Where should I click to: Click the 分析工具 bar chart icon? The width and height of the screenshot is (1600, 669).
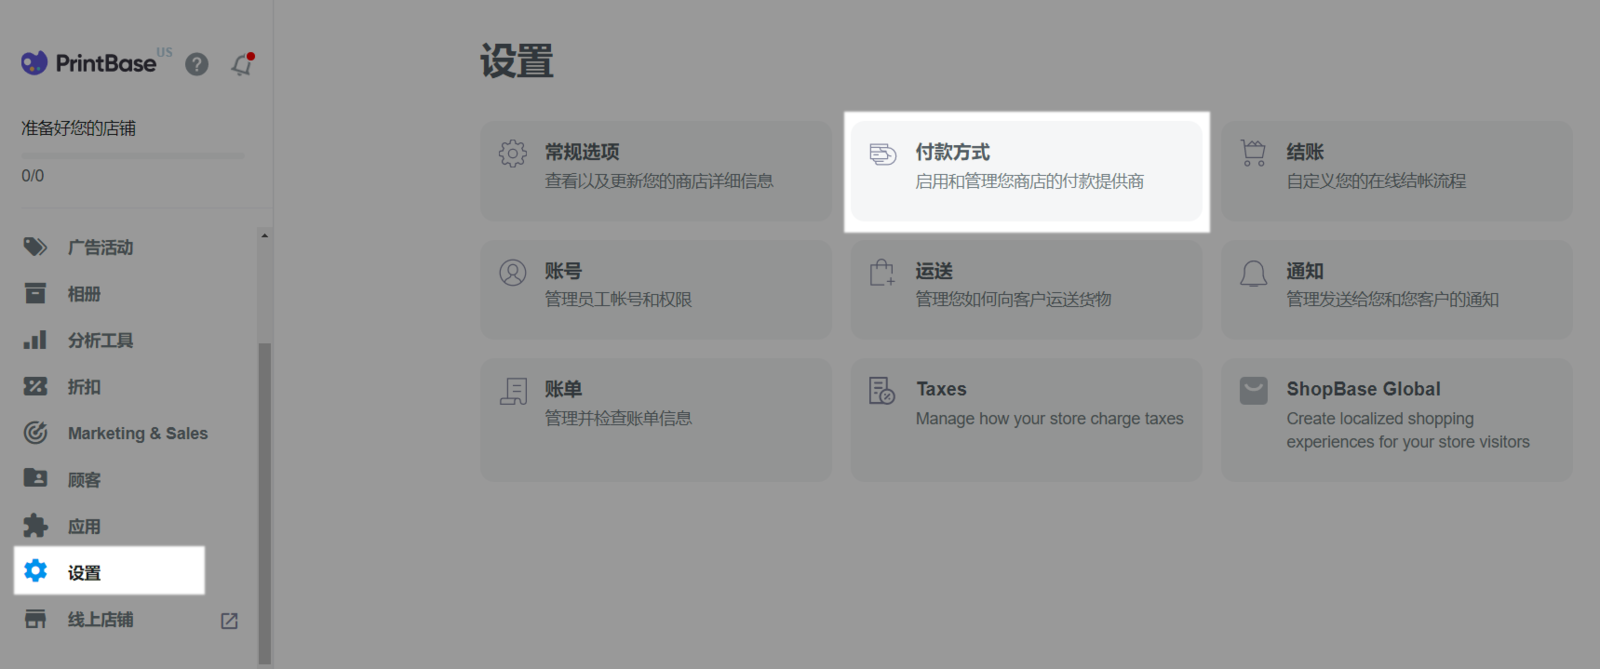pos(35,340)
